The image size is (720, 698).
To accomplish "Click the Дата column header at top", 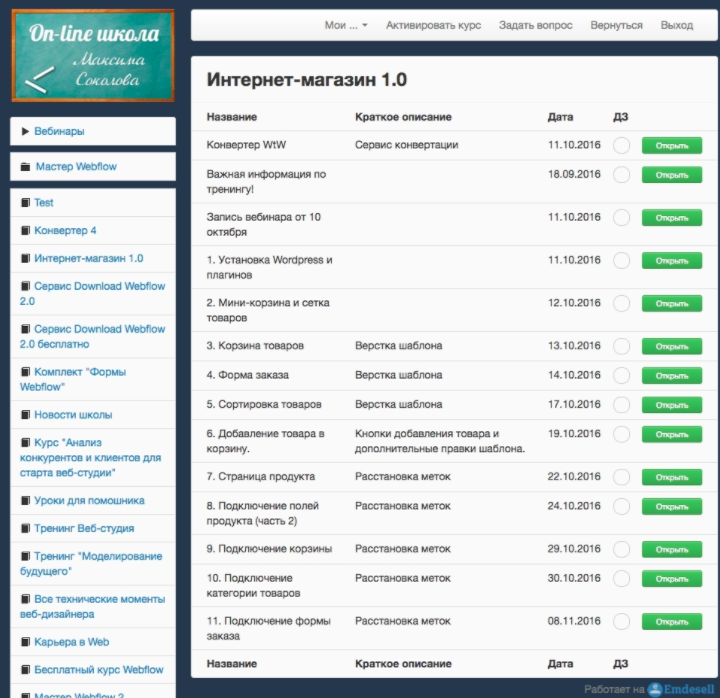I will coord(560,117).
